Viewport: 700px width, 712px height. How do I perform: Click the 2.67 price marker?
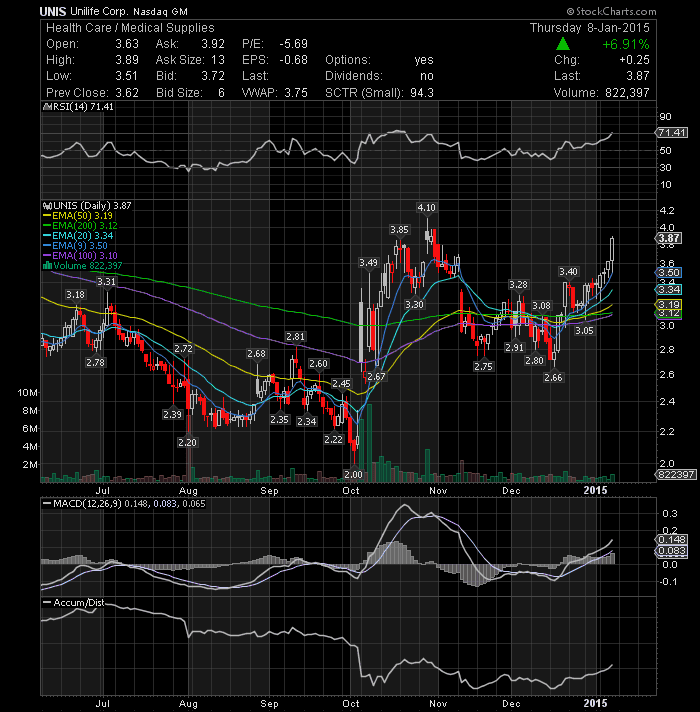point(376,376)
